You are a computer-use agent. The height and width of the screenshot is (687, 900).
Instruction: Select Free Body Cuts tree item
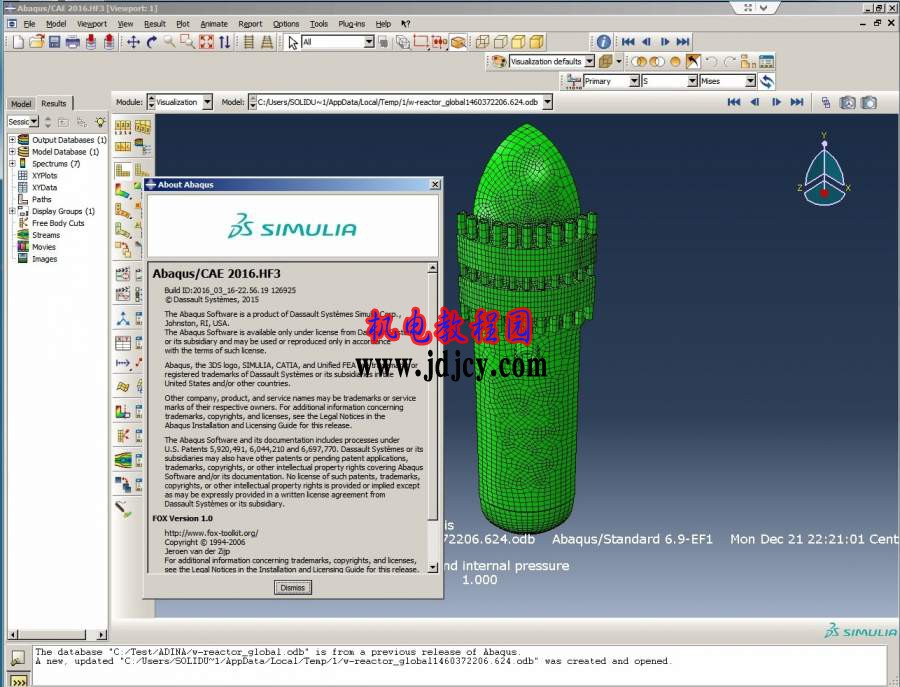click(58, 223)
